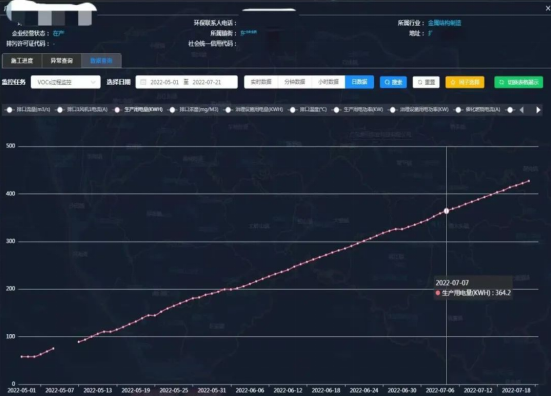This screenshot has width=551, height=396.
Task: Expand the dropdown chevron in monitoring task box
Action: point(93,82)
